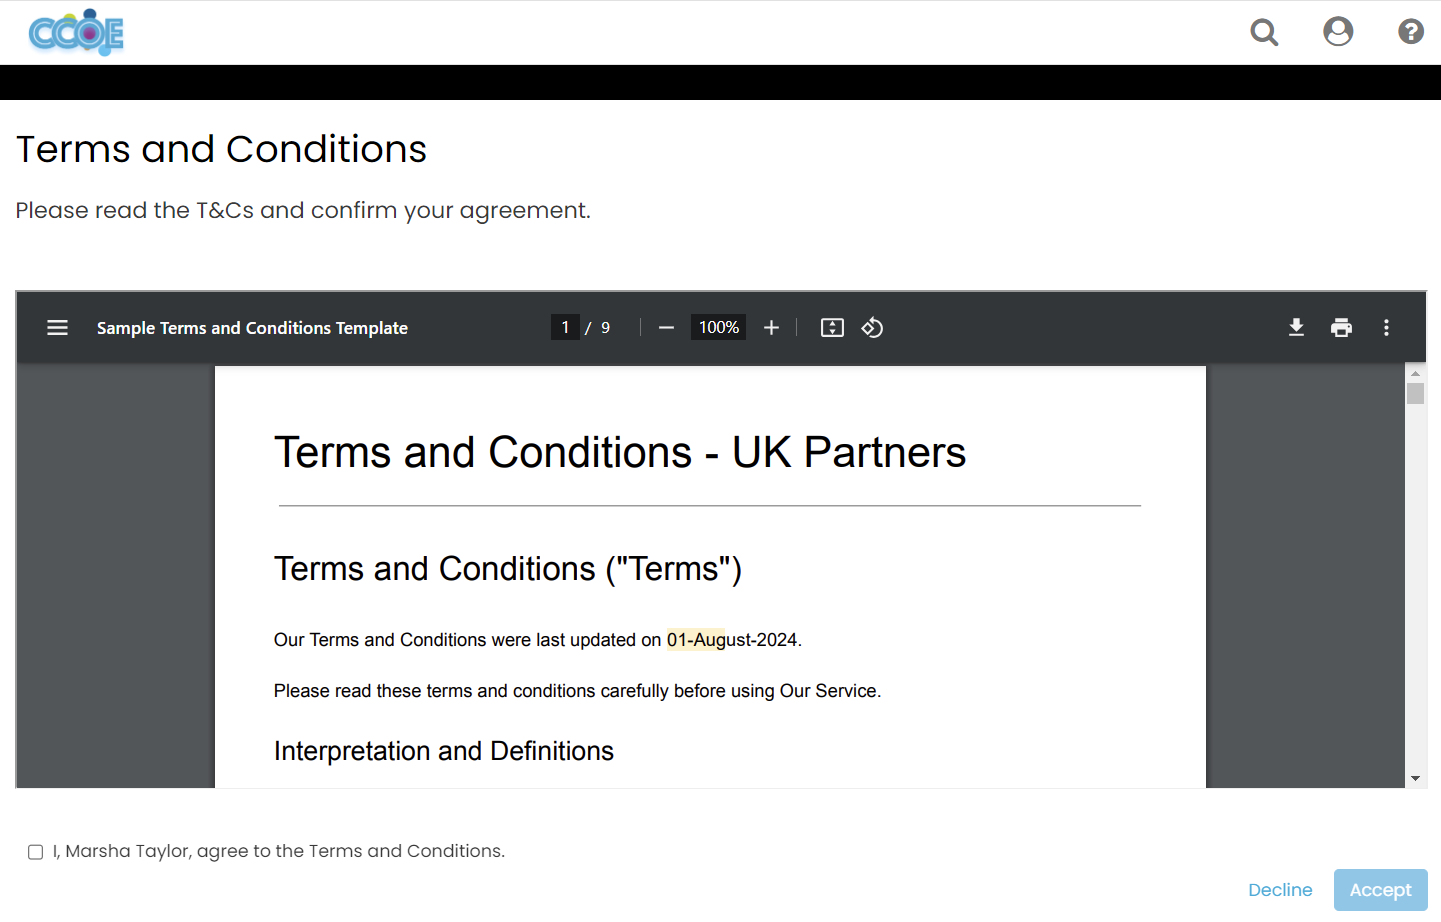Zoom in the PDF document
This screenshot has height=922, width=1441.
[771, 328]
